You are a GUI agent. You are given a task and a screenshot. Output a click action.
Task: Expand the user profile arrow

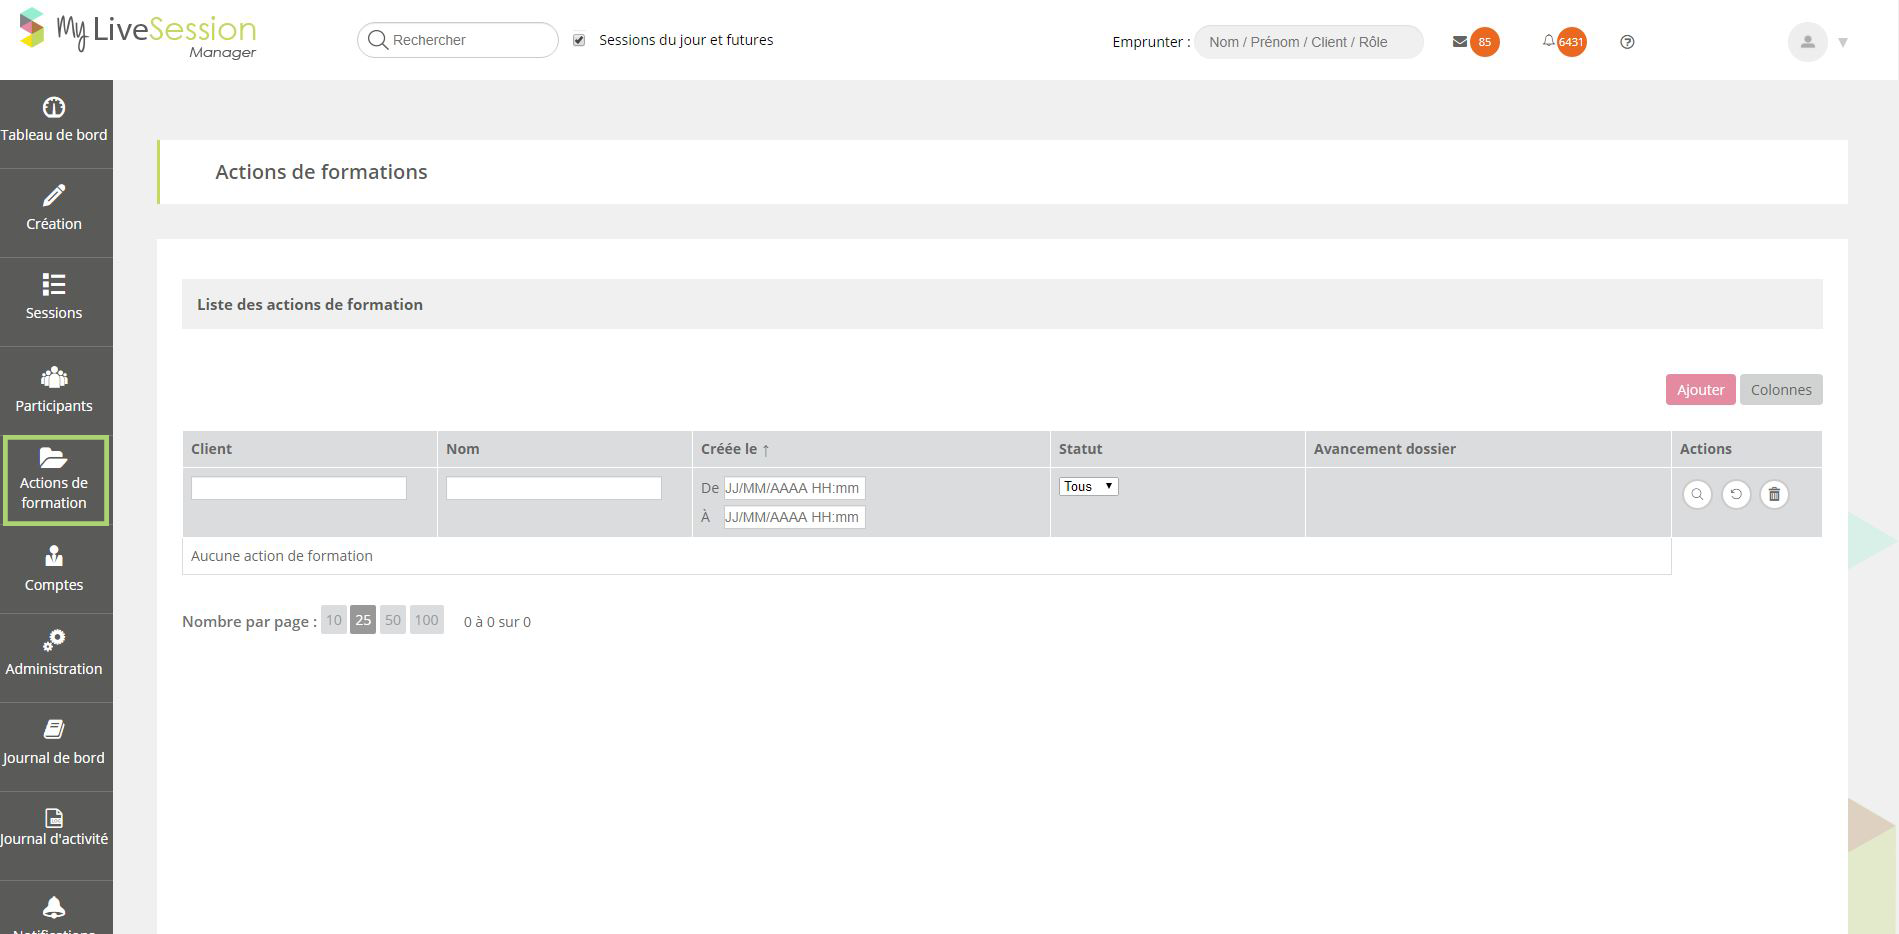click(x=1843, y=42)
